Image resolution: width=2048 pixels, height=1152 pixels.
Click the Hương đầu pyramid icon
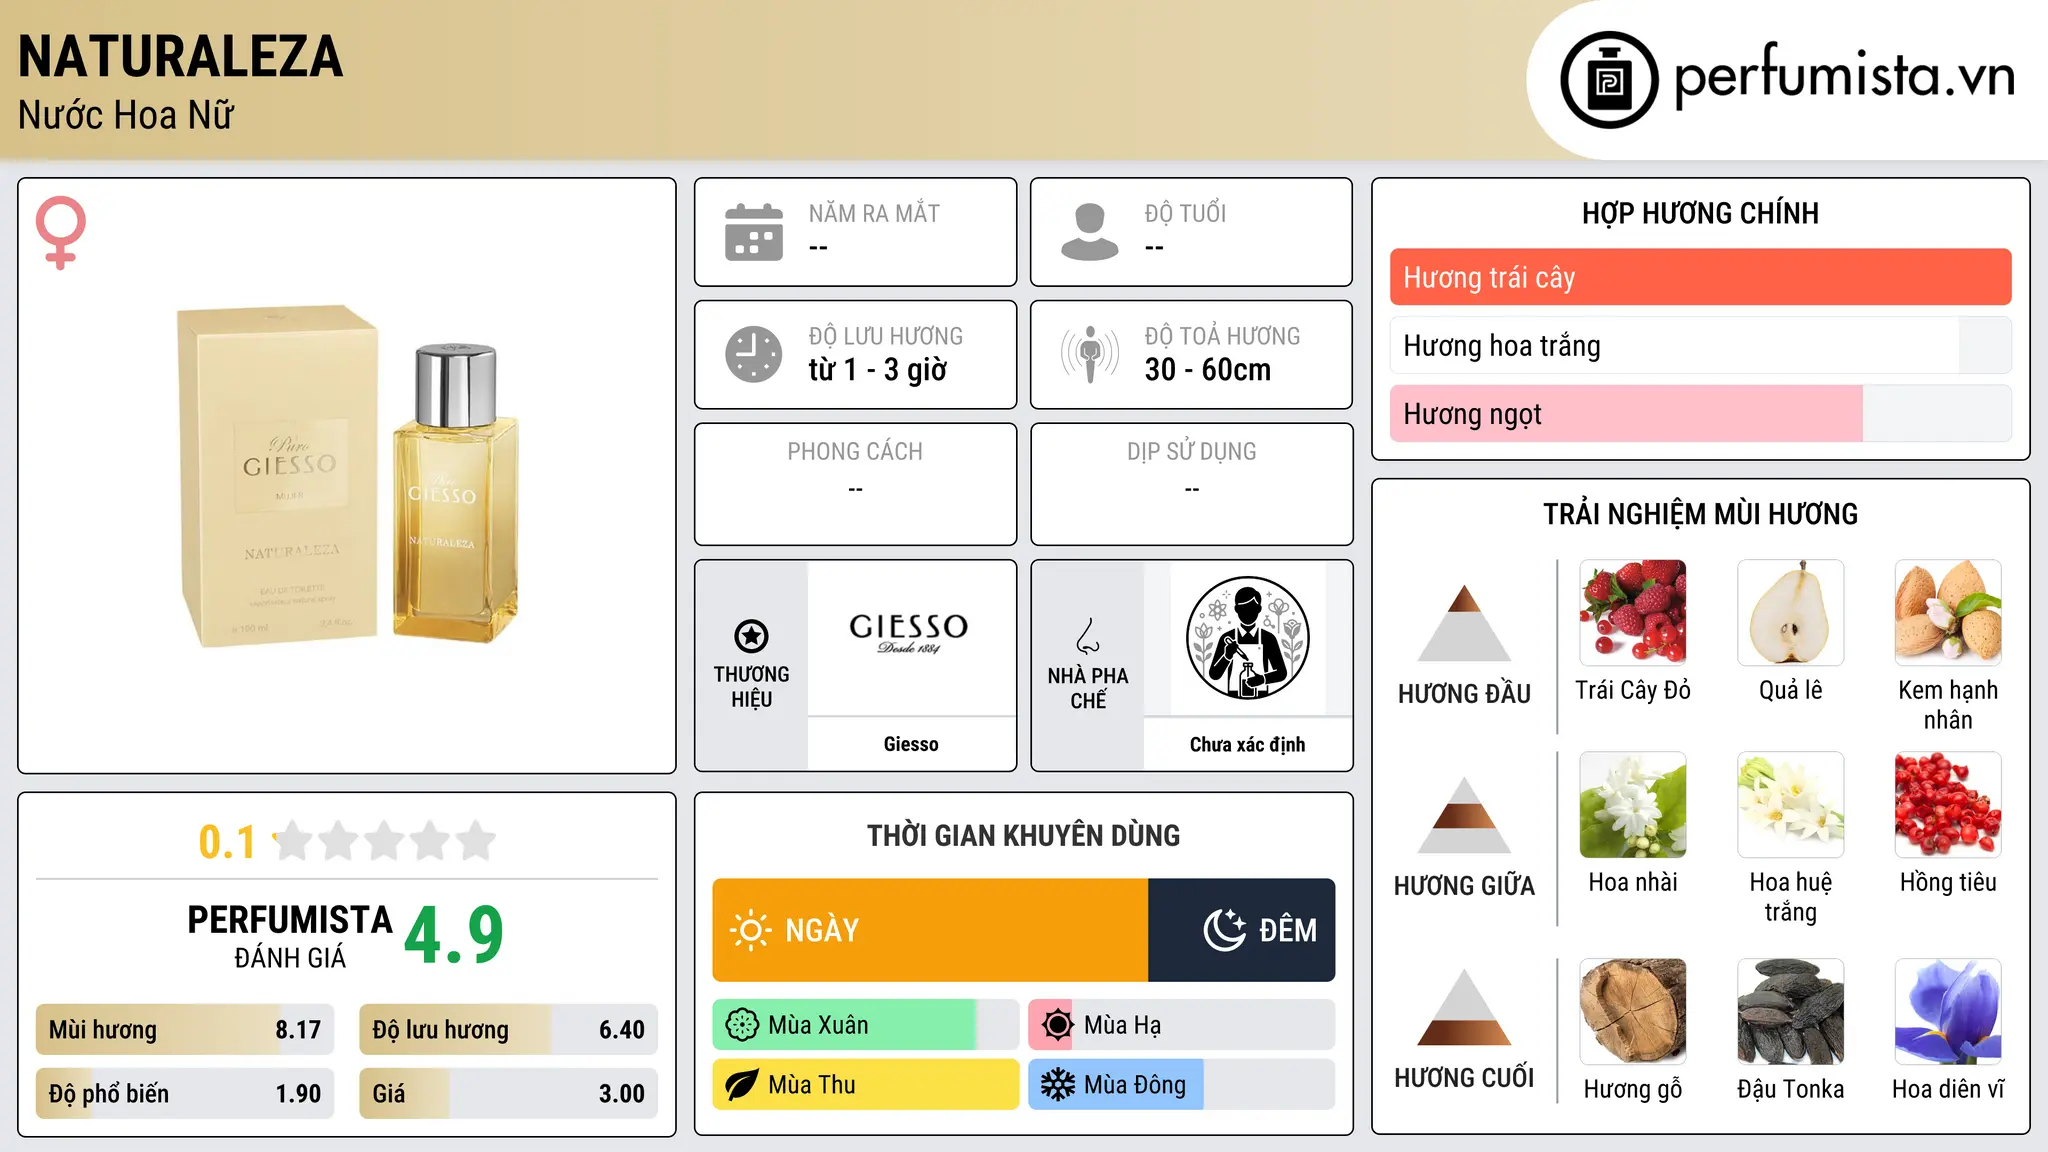[x=1464, y=622]
